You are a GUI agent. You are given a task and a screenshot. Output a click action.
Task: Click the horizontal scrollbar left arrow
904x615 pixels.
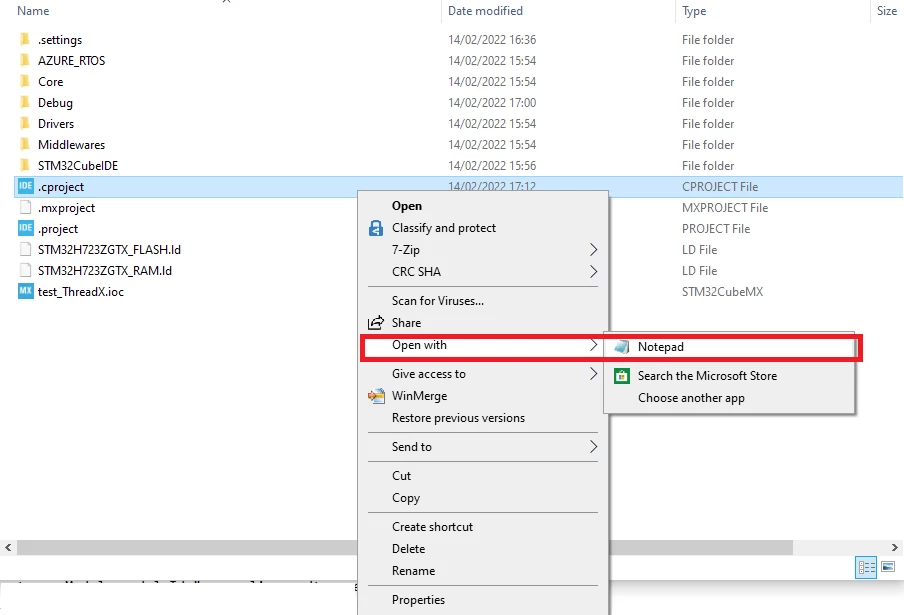(x=8, y=548)
